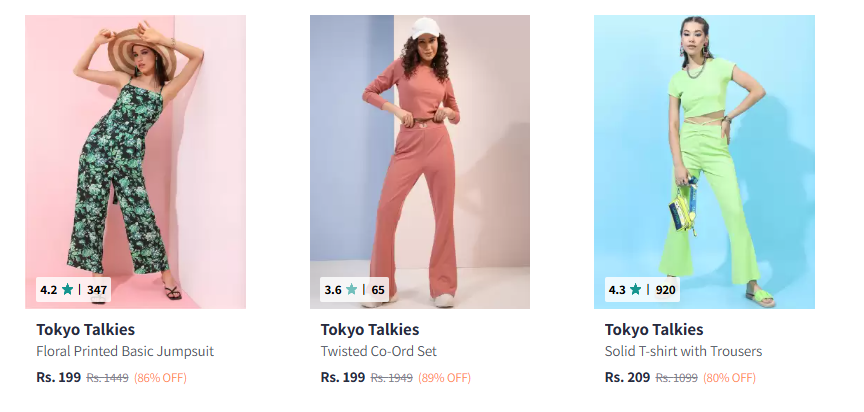Click the 89% OFF discount label

(445, 378)
